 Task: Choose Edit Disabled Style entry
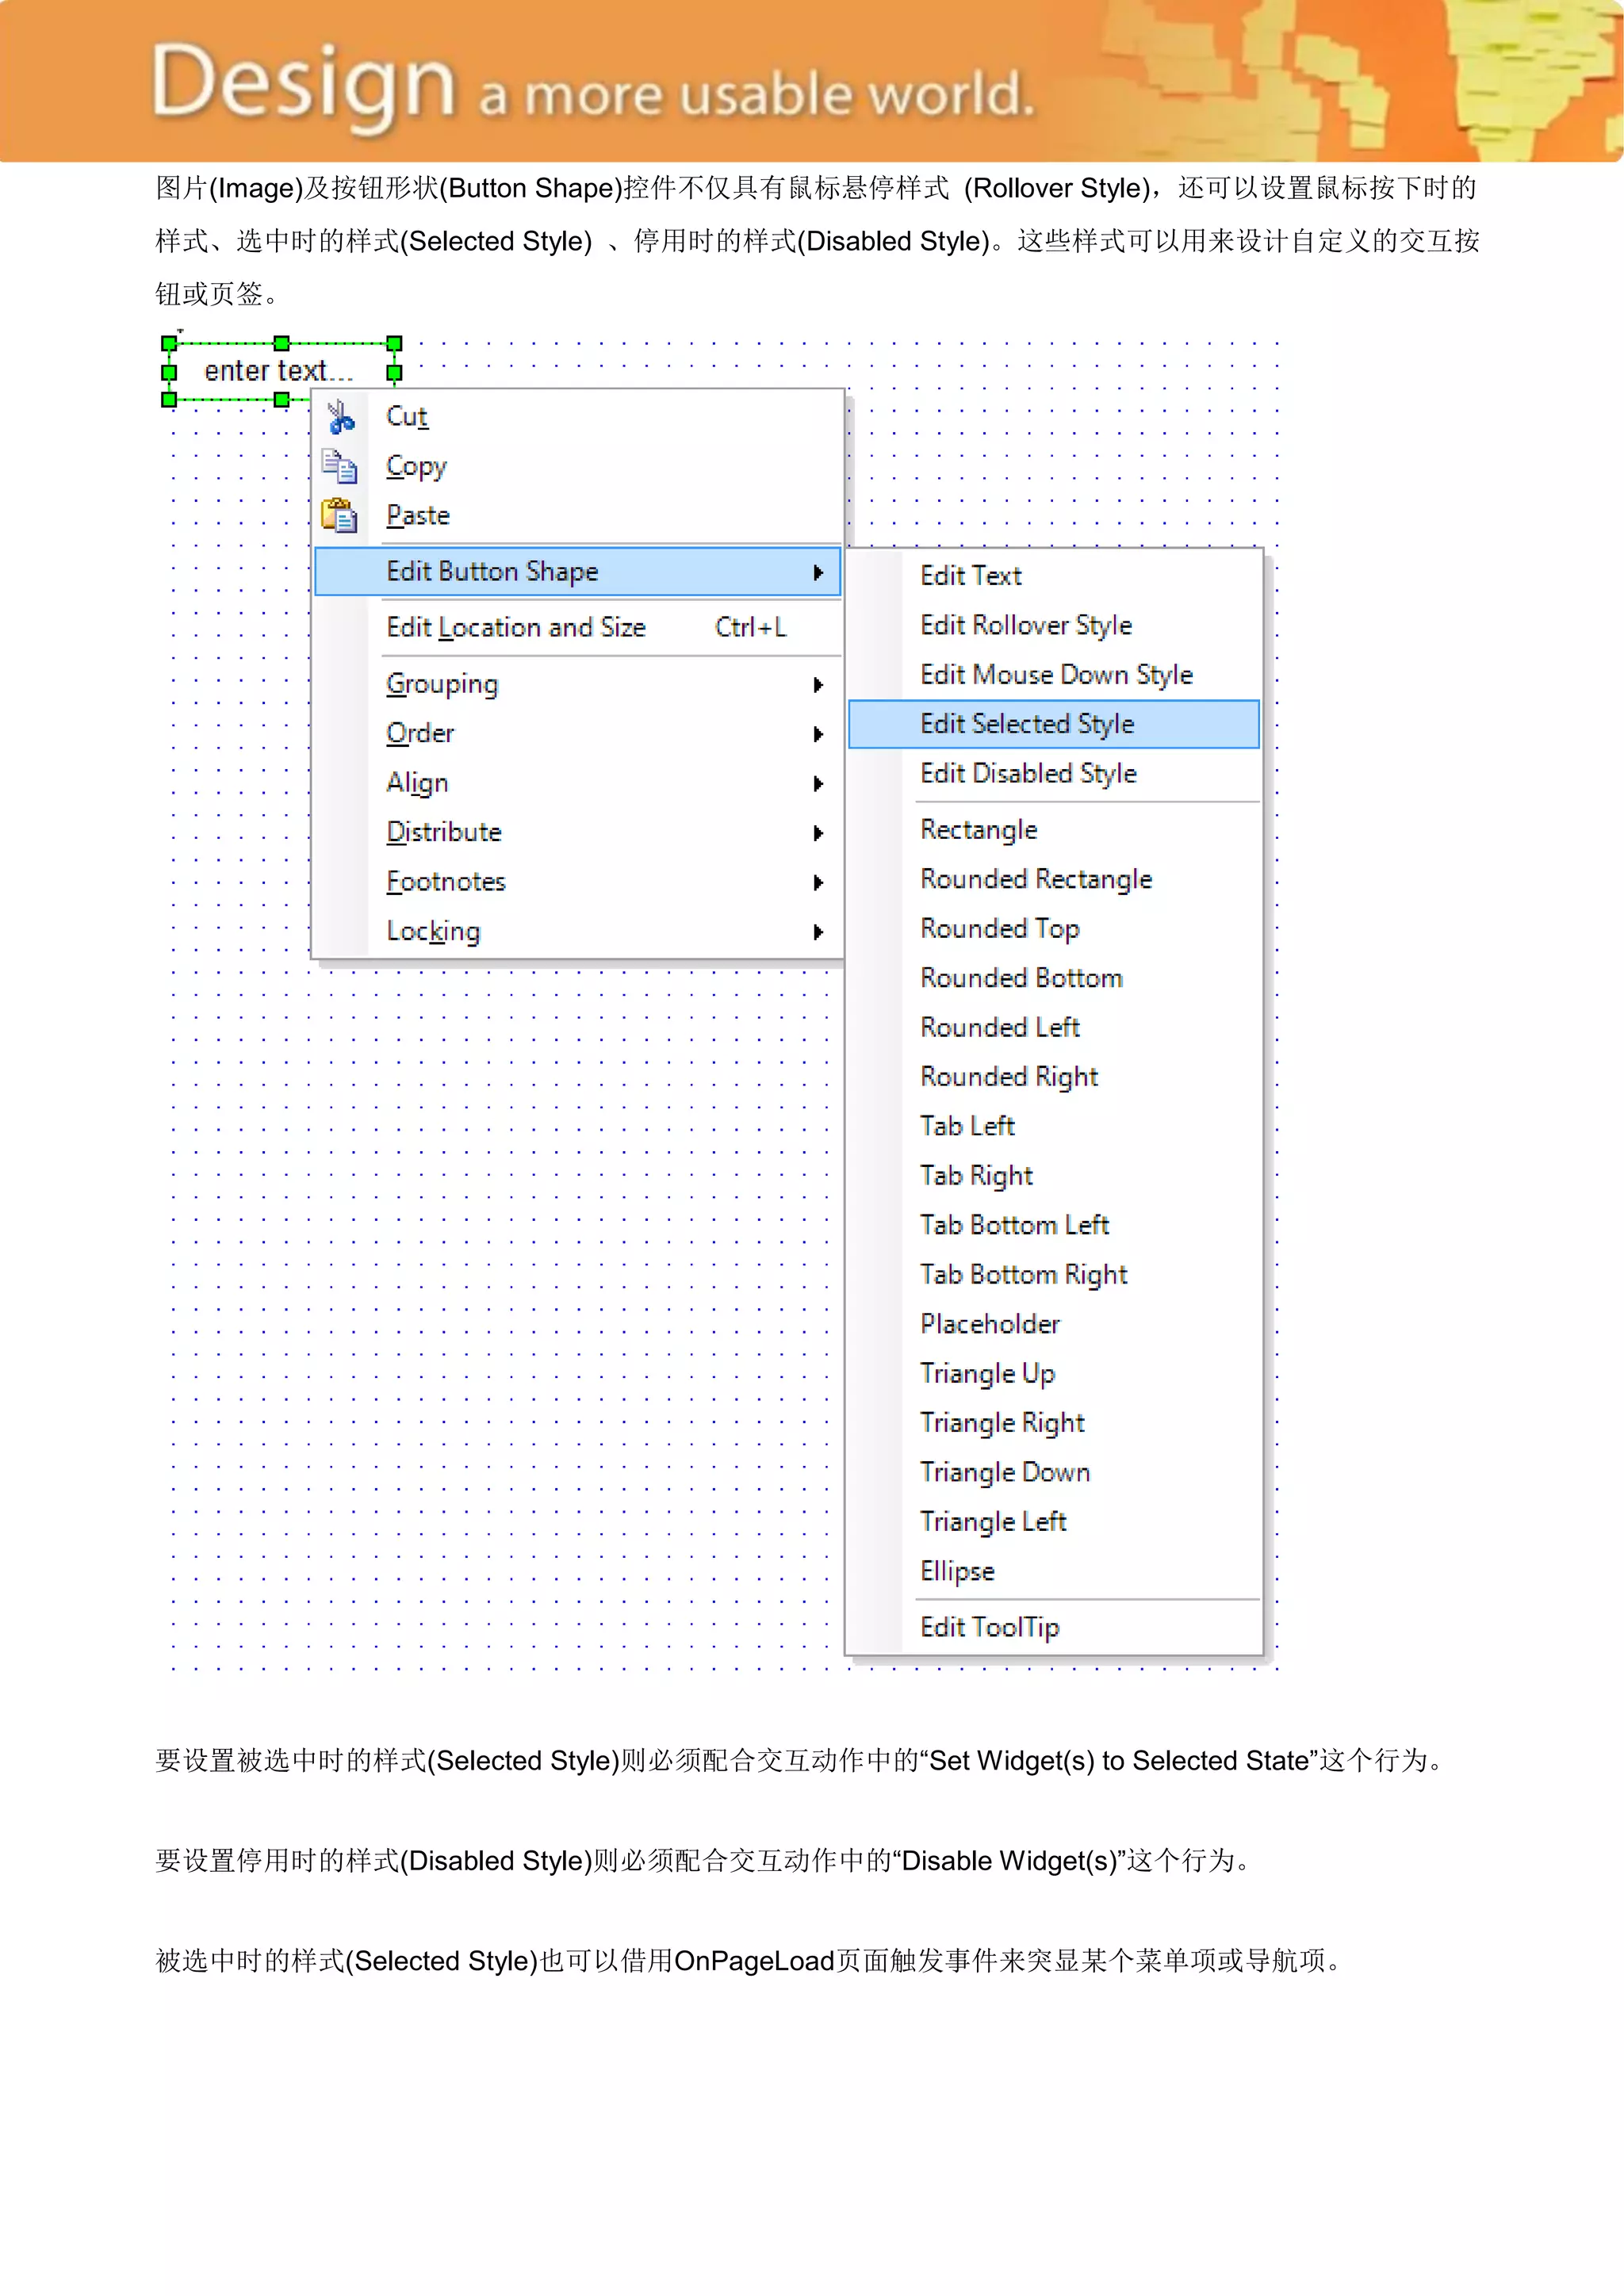(x=1028, y=774)
